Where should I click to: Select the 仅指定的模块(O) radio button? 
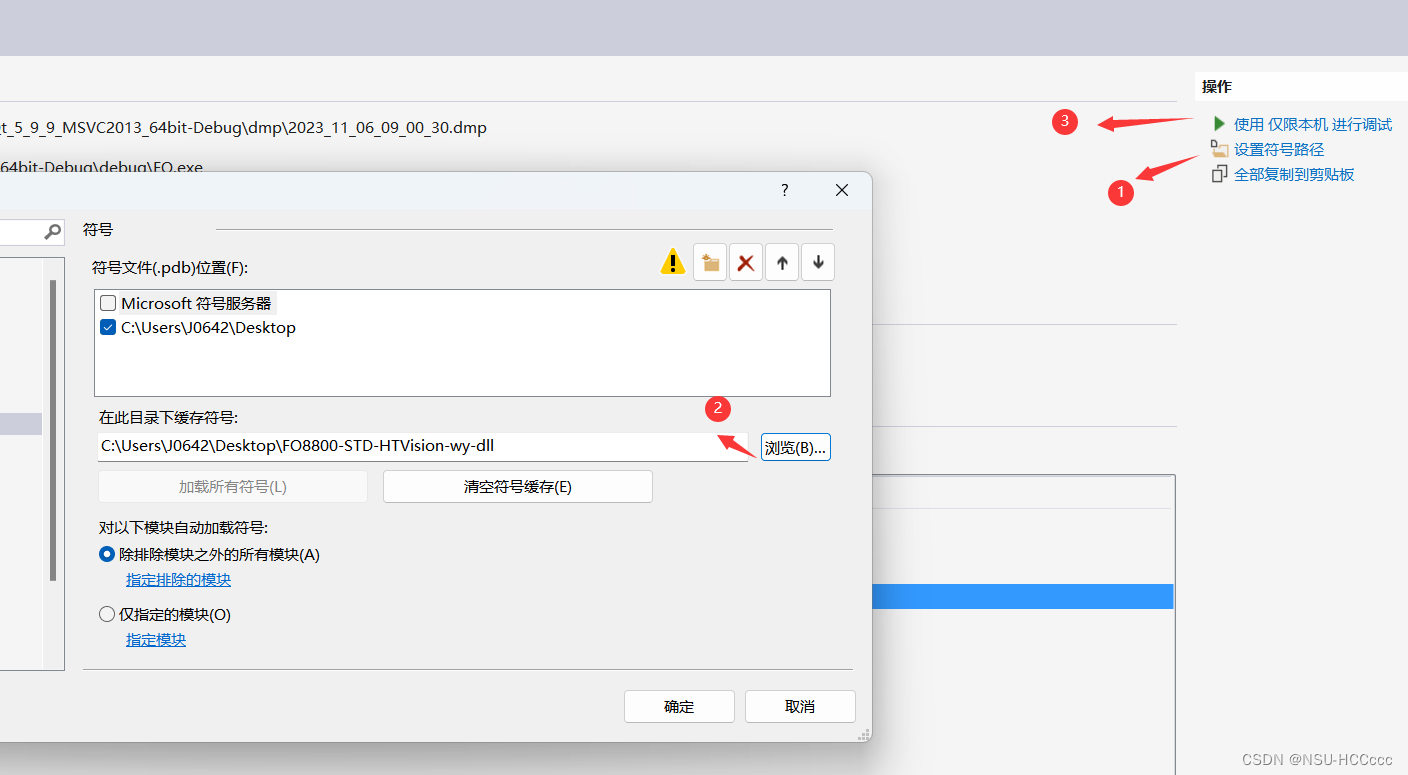point(106,614)
